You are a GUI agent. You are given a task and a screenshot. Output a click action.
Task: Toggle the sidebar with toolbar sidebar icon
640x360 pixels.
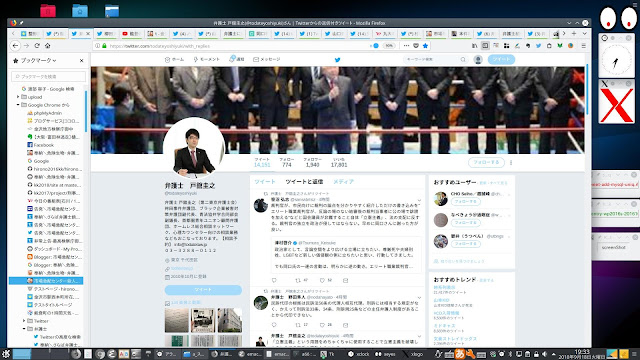coord(485,46)
